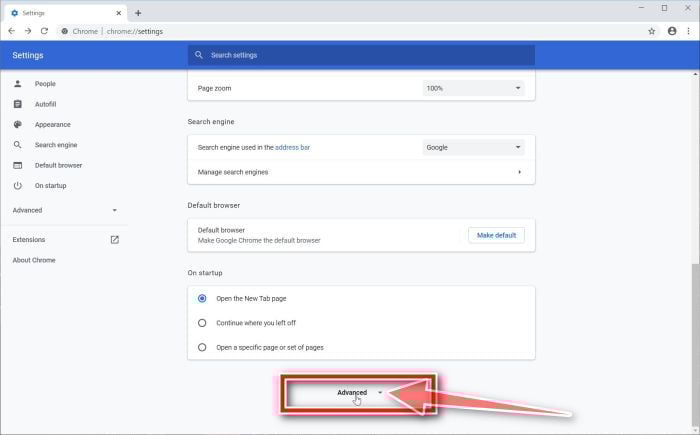Select Continue where you left off
Image resolution: width=700 pixels, height=435 pixels.
(202, 323)
